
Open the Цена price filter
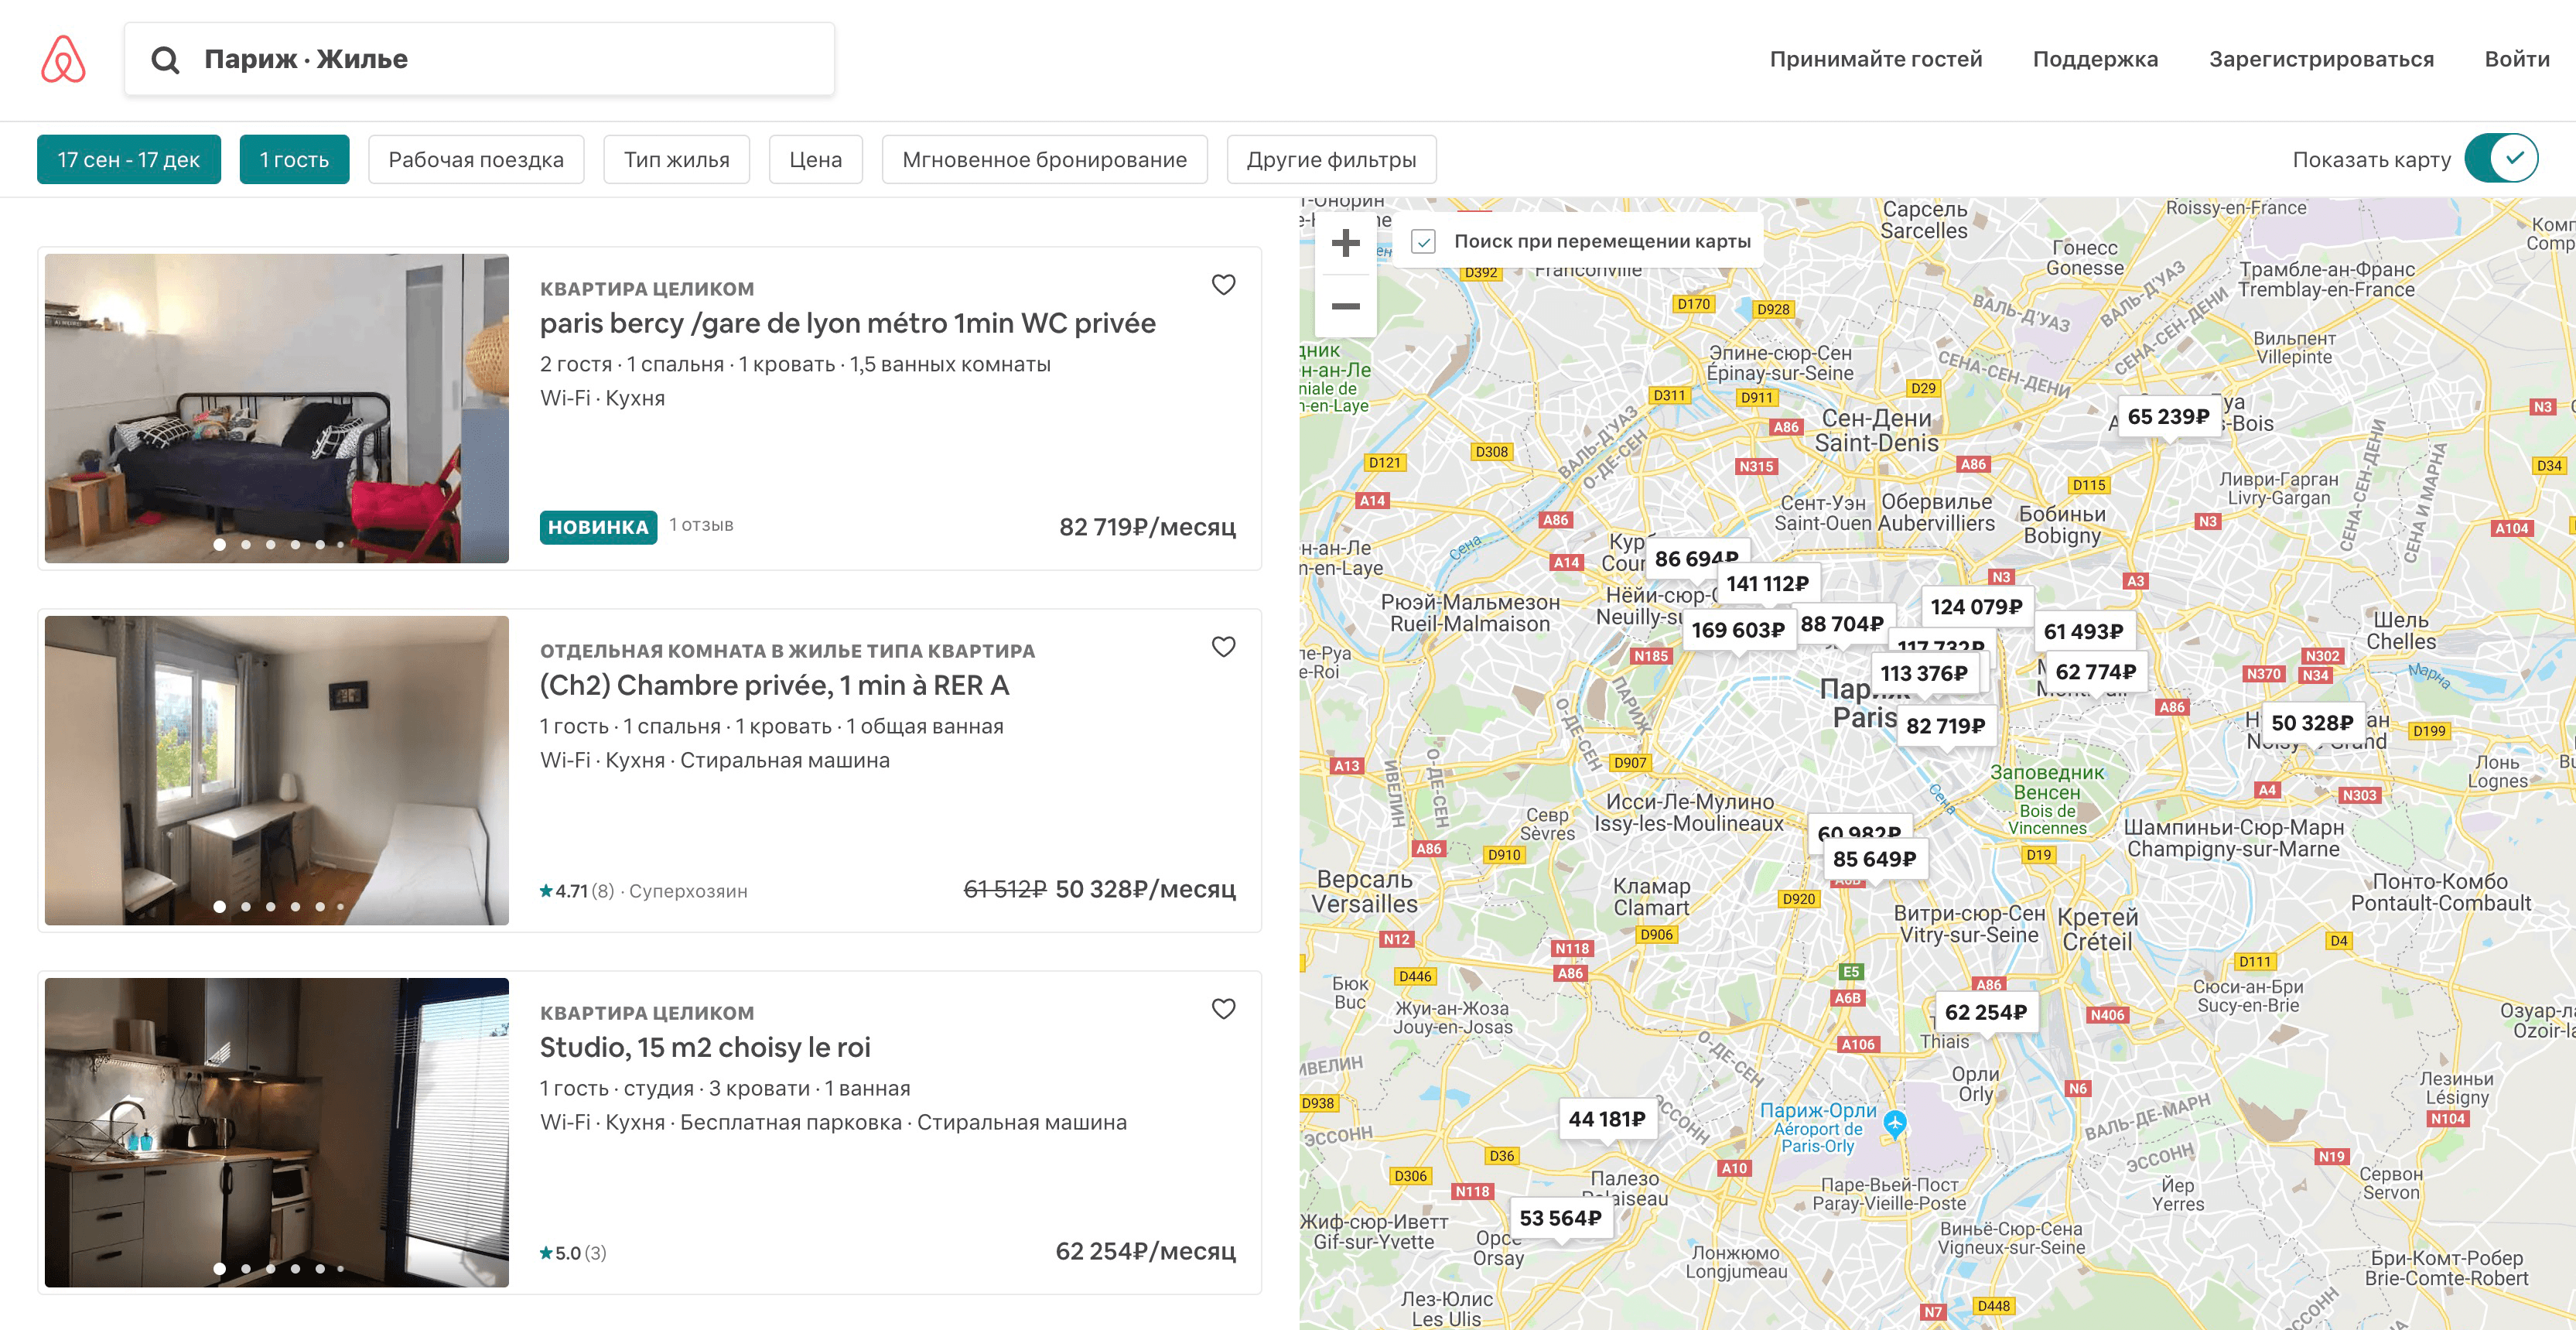click(x=816, y=160)
